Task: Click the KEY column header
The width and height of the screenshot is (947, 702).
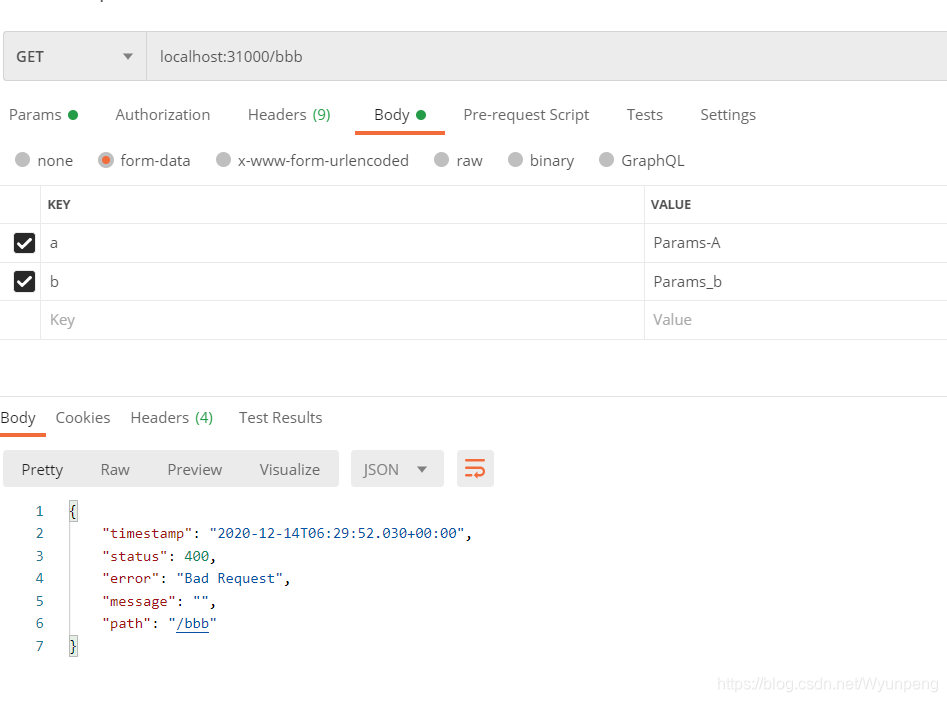Action: (x=59, y=205)
